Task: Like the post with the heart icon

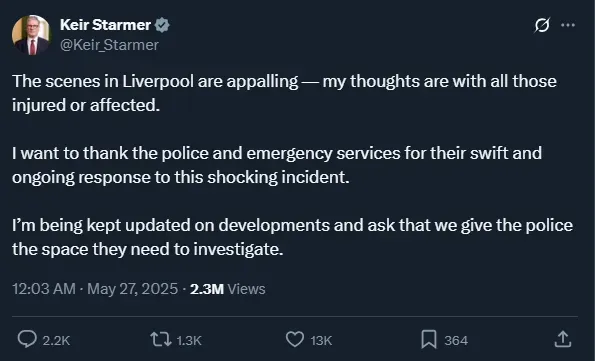Action: [x=295, y=339]
